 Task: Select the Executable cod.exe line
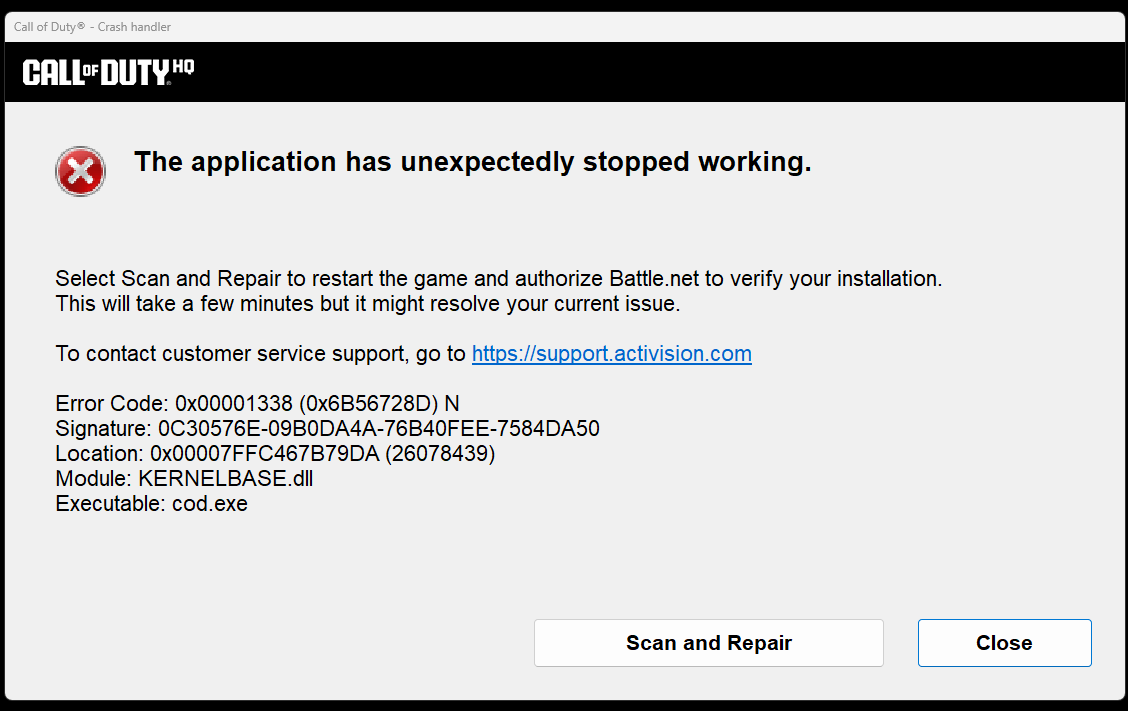tap(152, 503)
